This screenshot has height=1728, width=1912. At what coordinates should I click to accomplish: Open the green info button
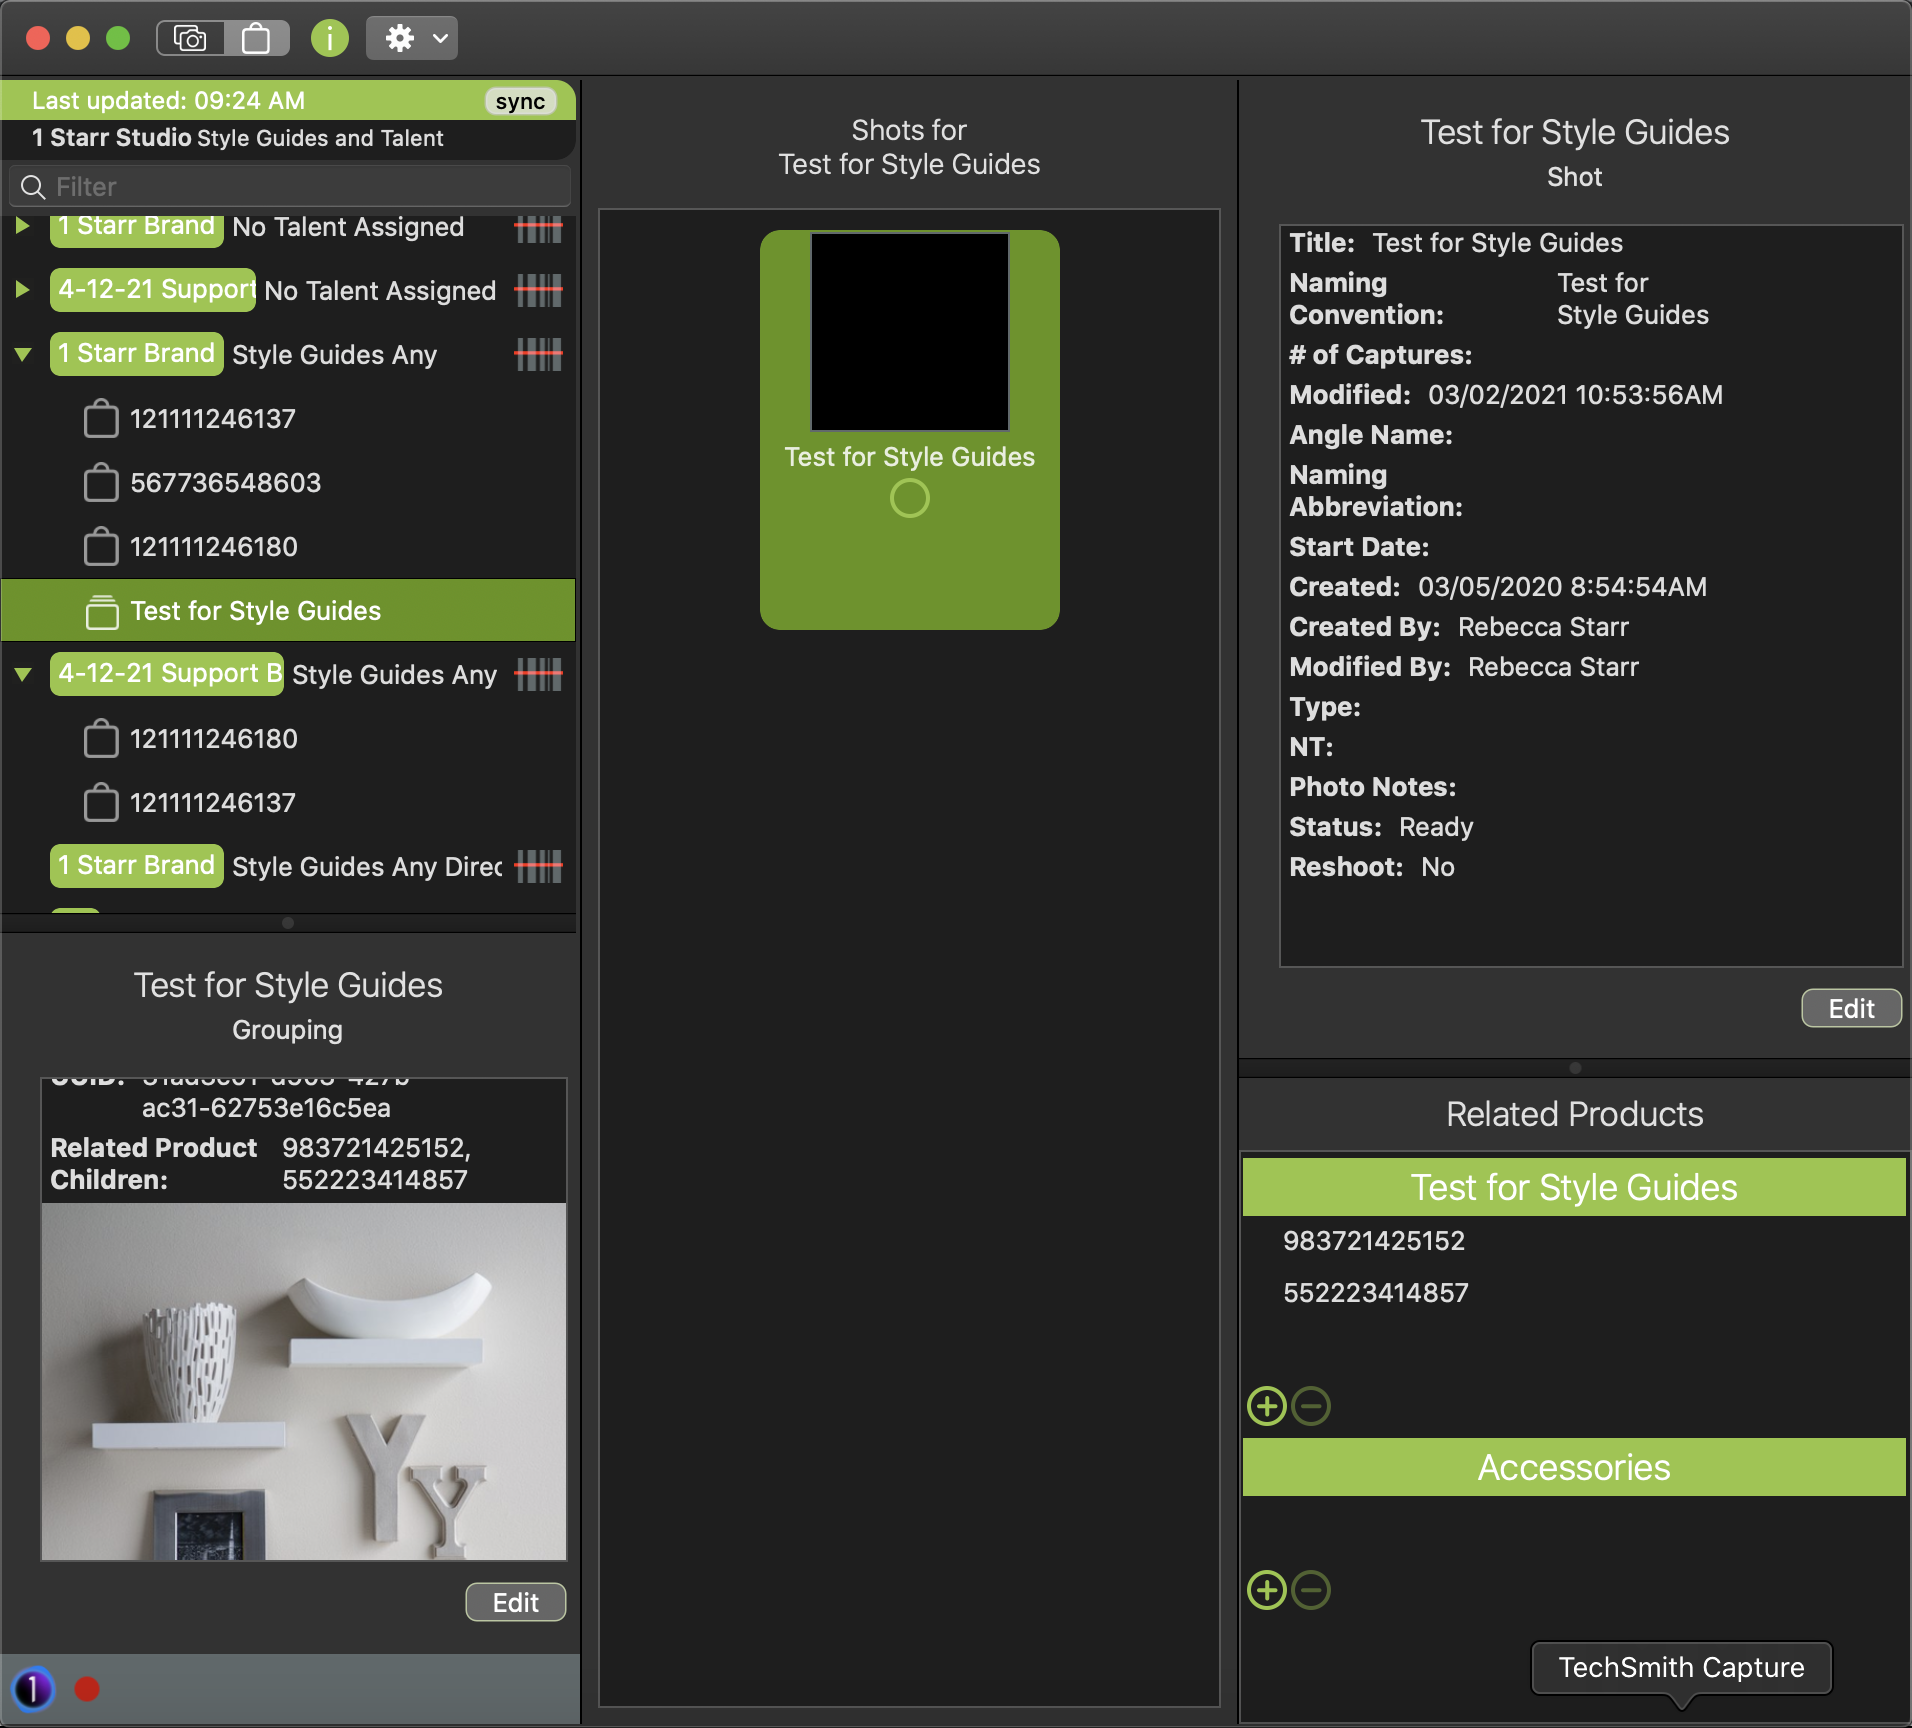point(329,39)
